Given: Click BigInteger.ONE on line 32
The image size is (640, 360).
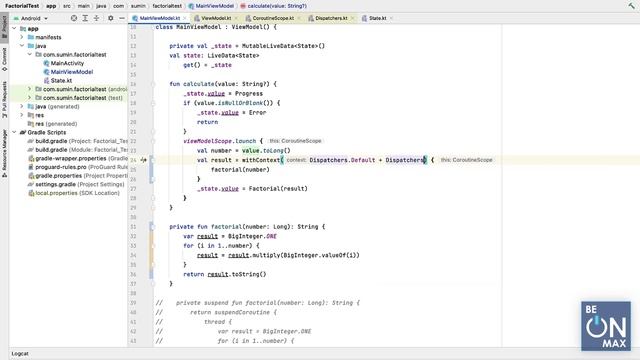Looking at the screenshot, I should [252, 236].
